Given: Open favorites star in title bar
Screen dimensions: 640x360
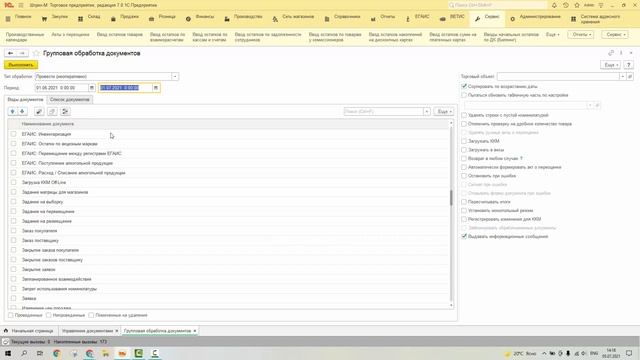Looking at the screenshot, I should 577,5.
